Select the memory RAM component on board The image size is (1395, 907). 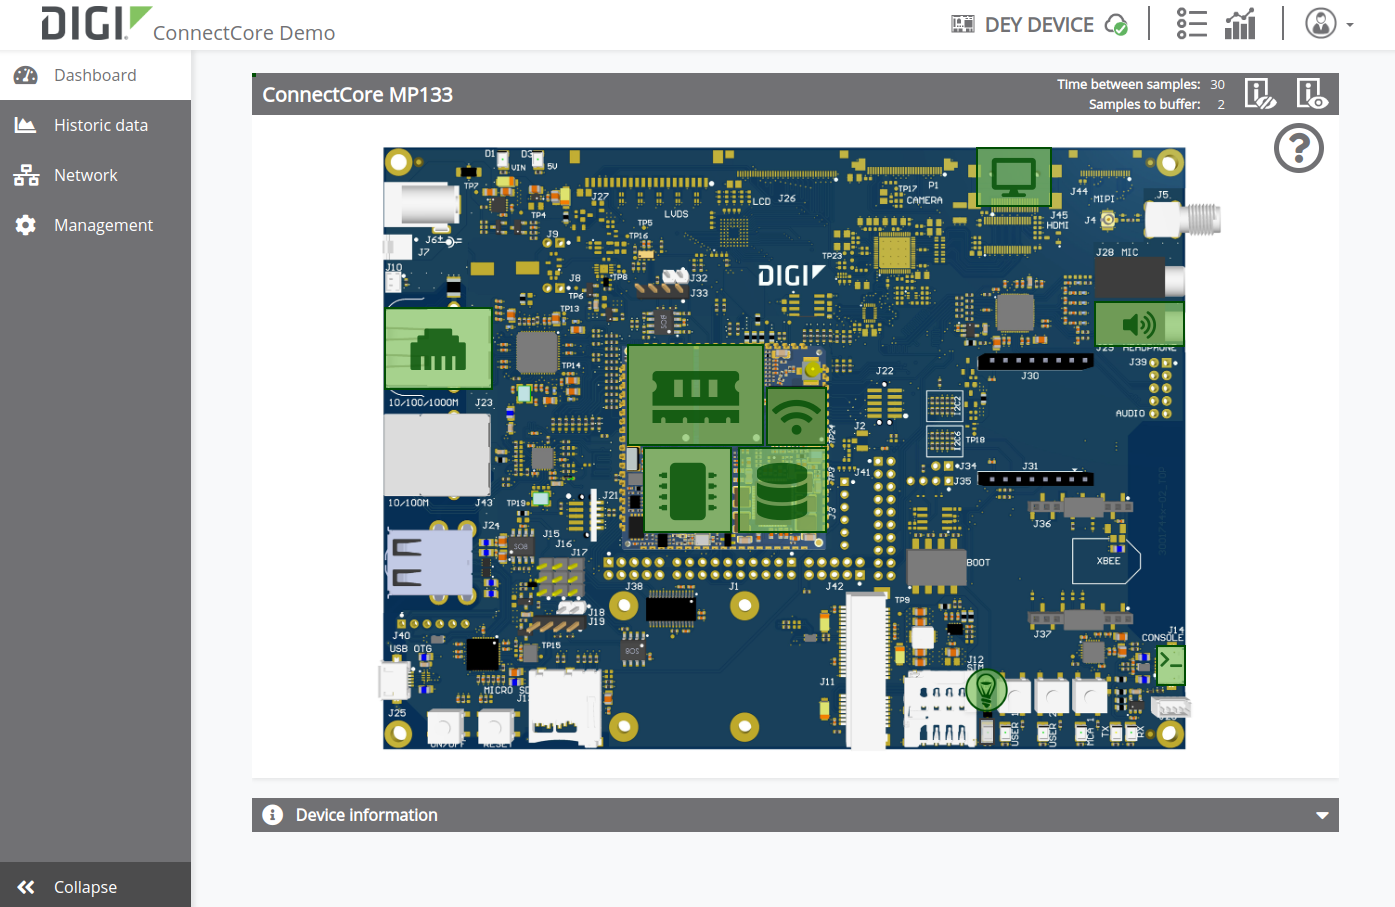coord(695,395)
